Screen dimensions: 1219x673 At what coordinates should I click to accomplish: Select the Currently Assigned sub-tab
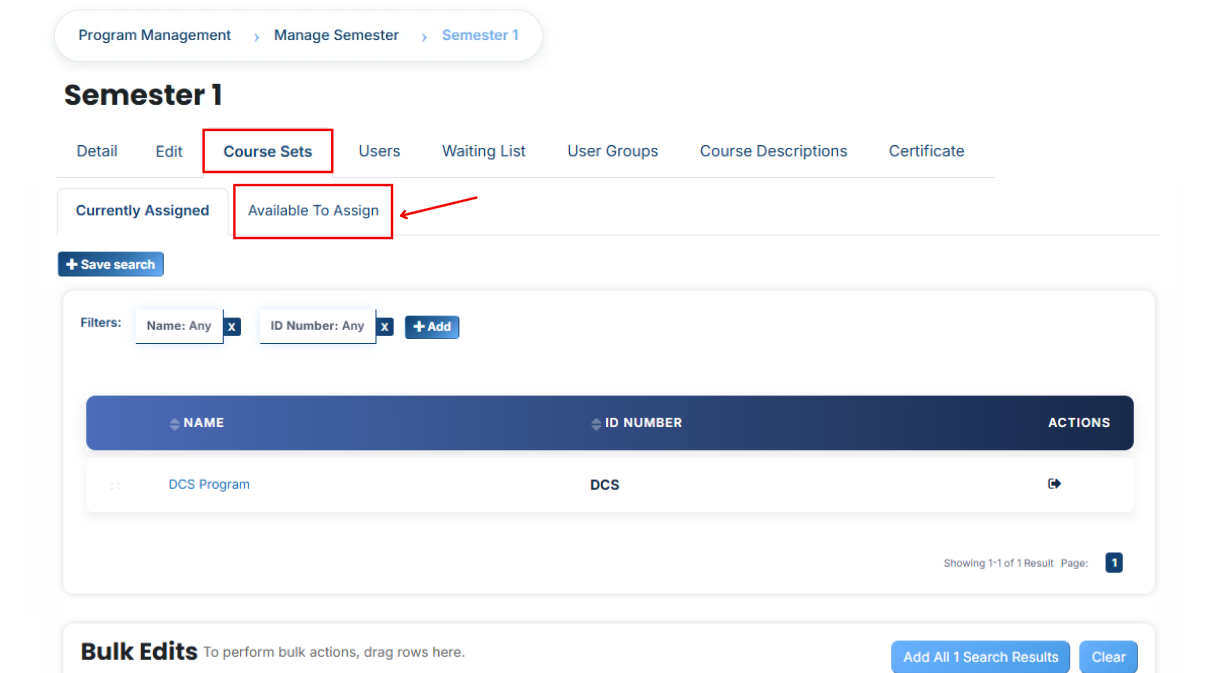tap(143, 211)
